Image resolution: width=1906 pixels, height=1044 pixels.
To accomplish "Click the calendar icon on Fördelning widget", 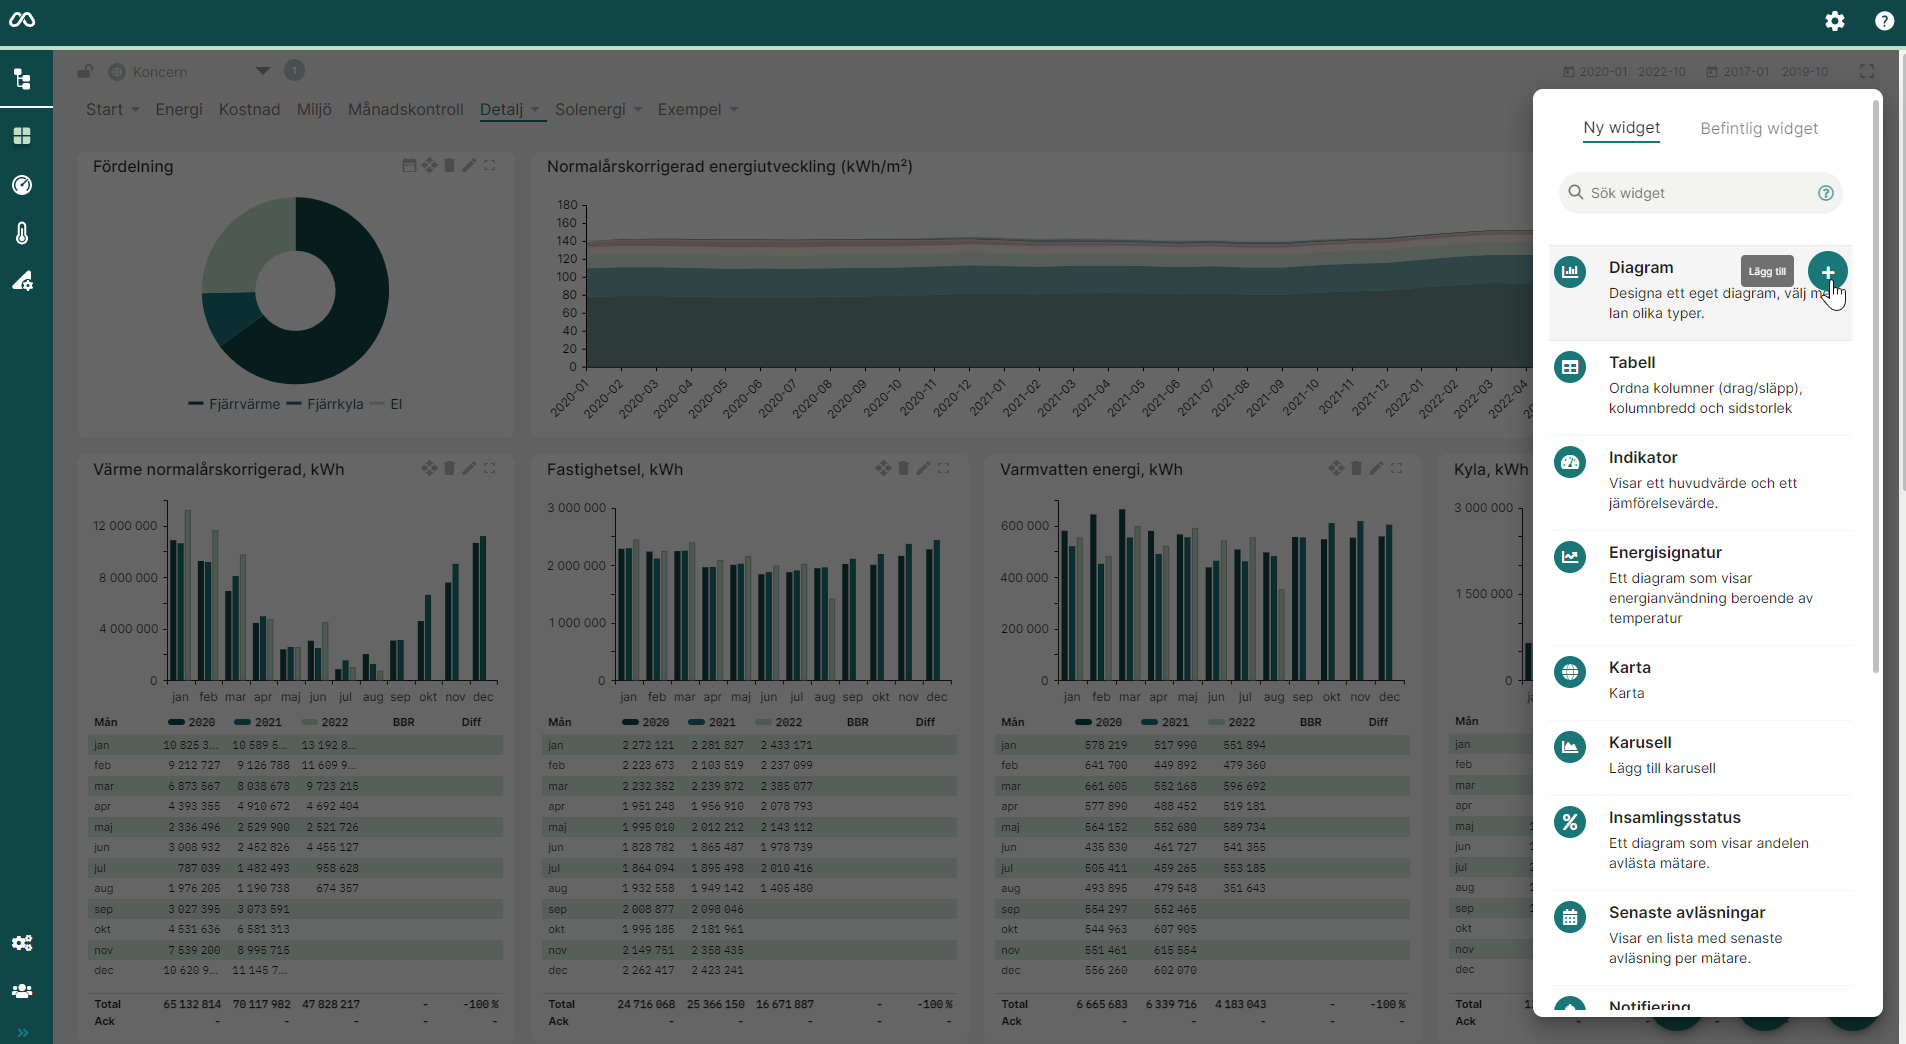I will [409, 165].
